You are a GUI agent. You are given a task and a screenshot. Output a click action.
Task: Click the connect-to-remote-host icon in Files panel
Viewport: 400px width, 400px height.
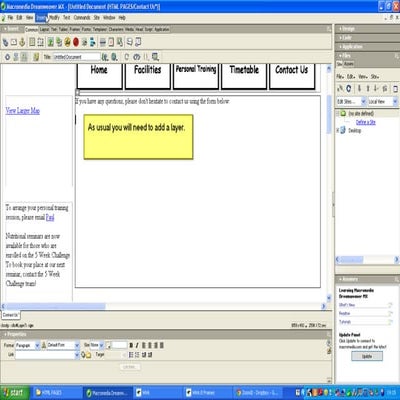tap(340, 89)
